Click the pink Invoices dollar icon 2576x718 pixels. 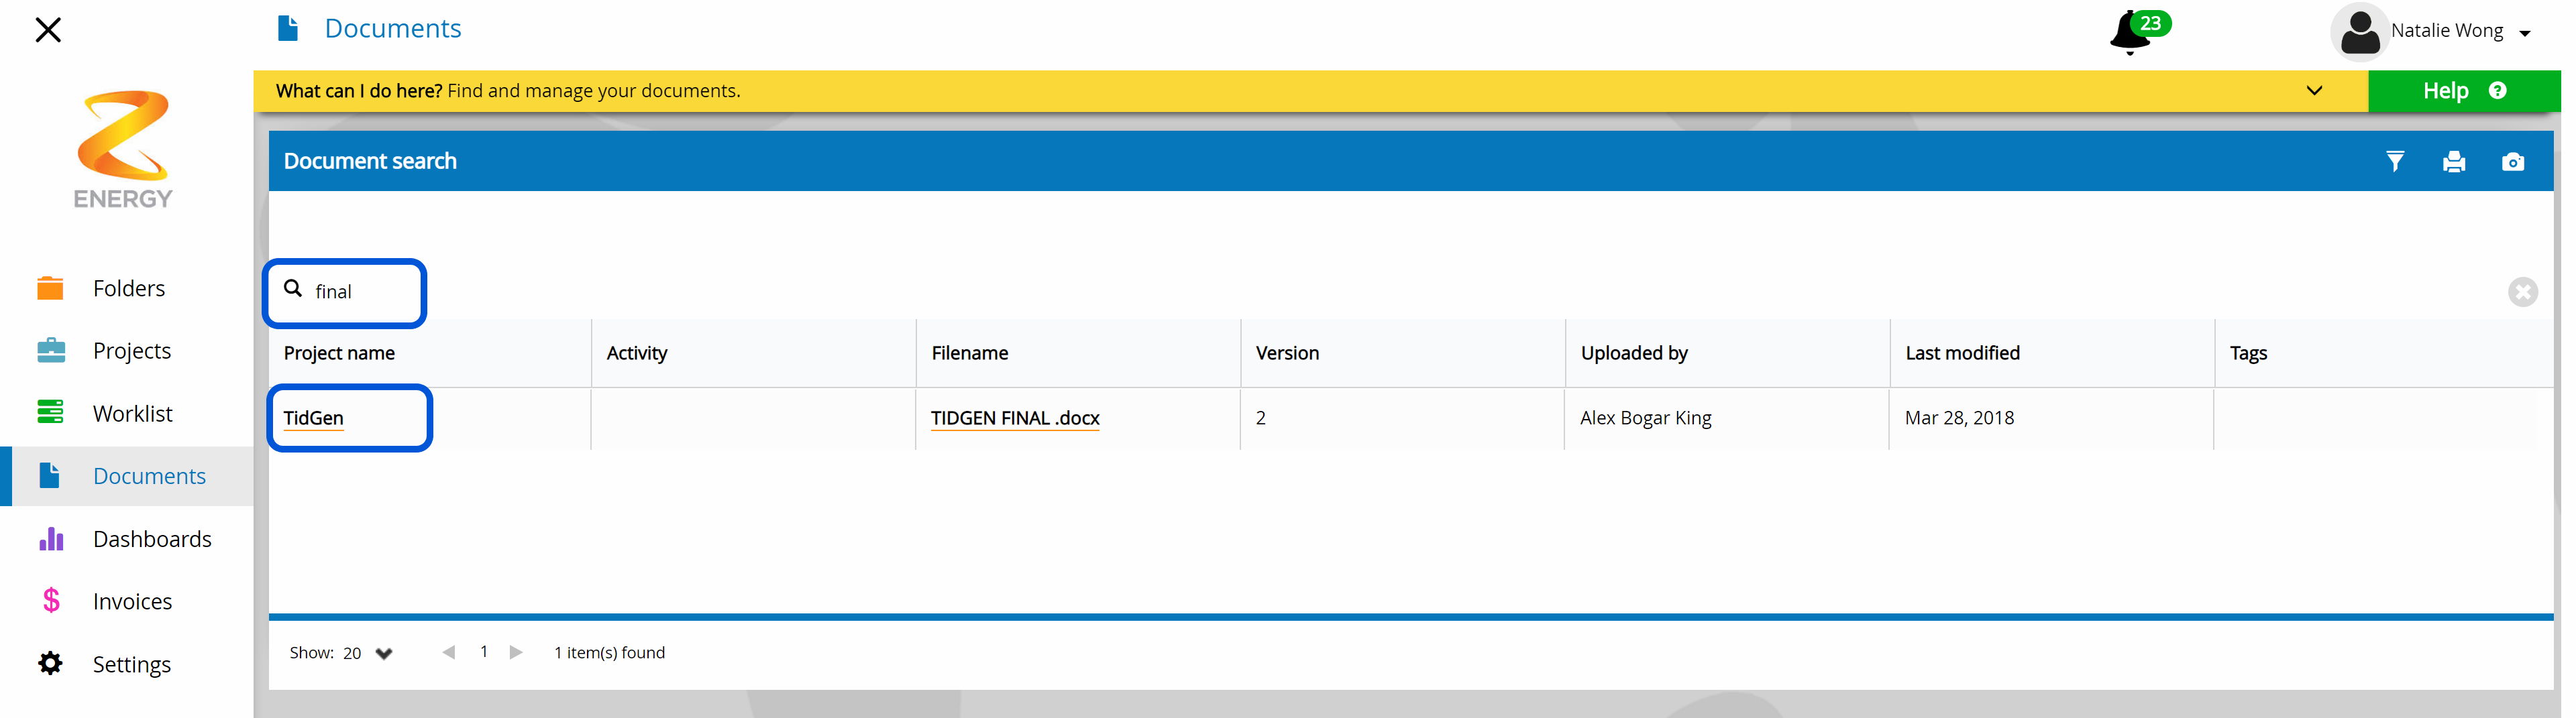coord(51,601)
